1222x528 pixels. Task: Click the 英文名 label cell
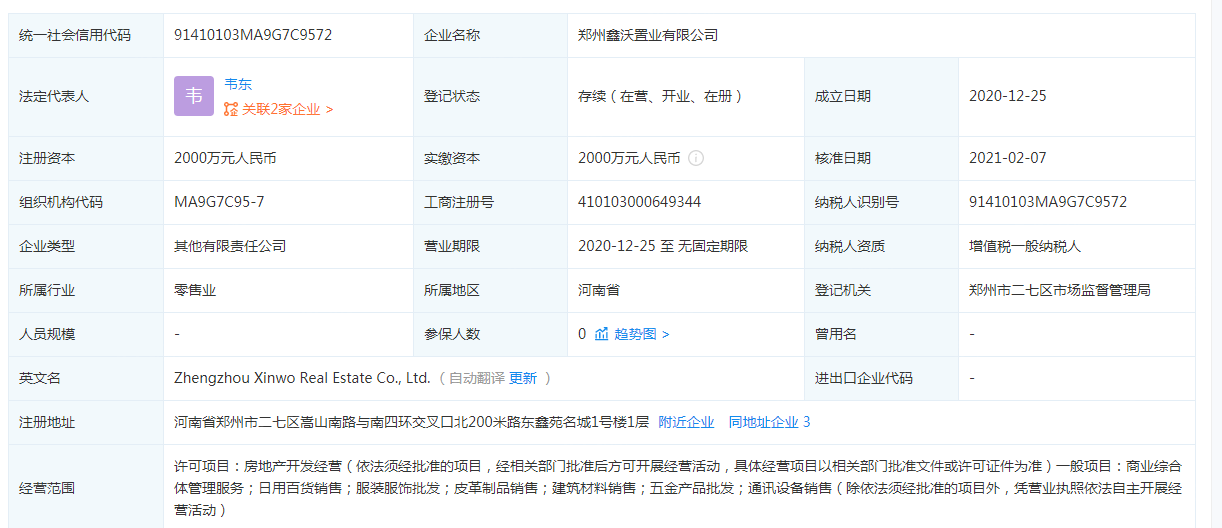tap(86, 378)
